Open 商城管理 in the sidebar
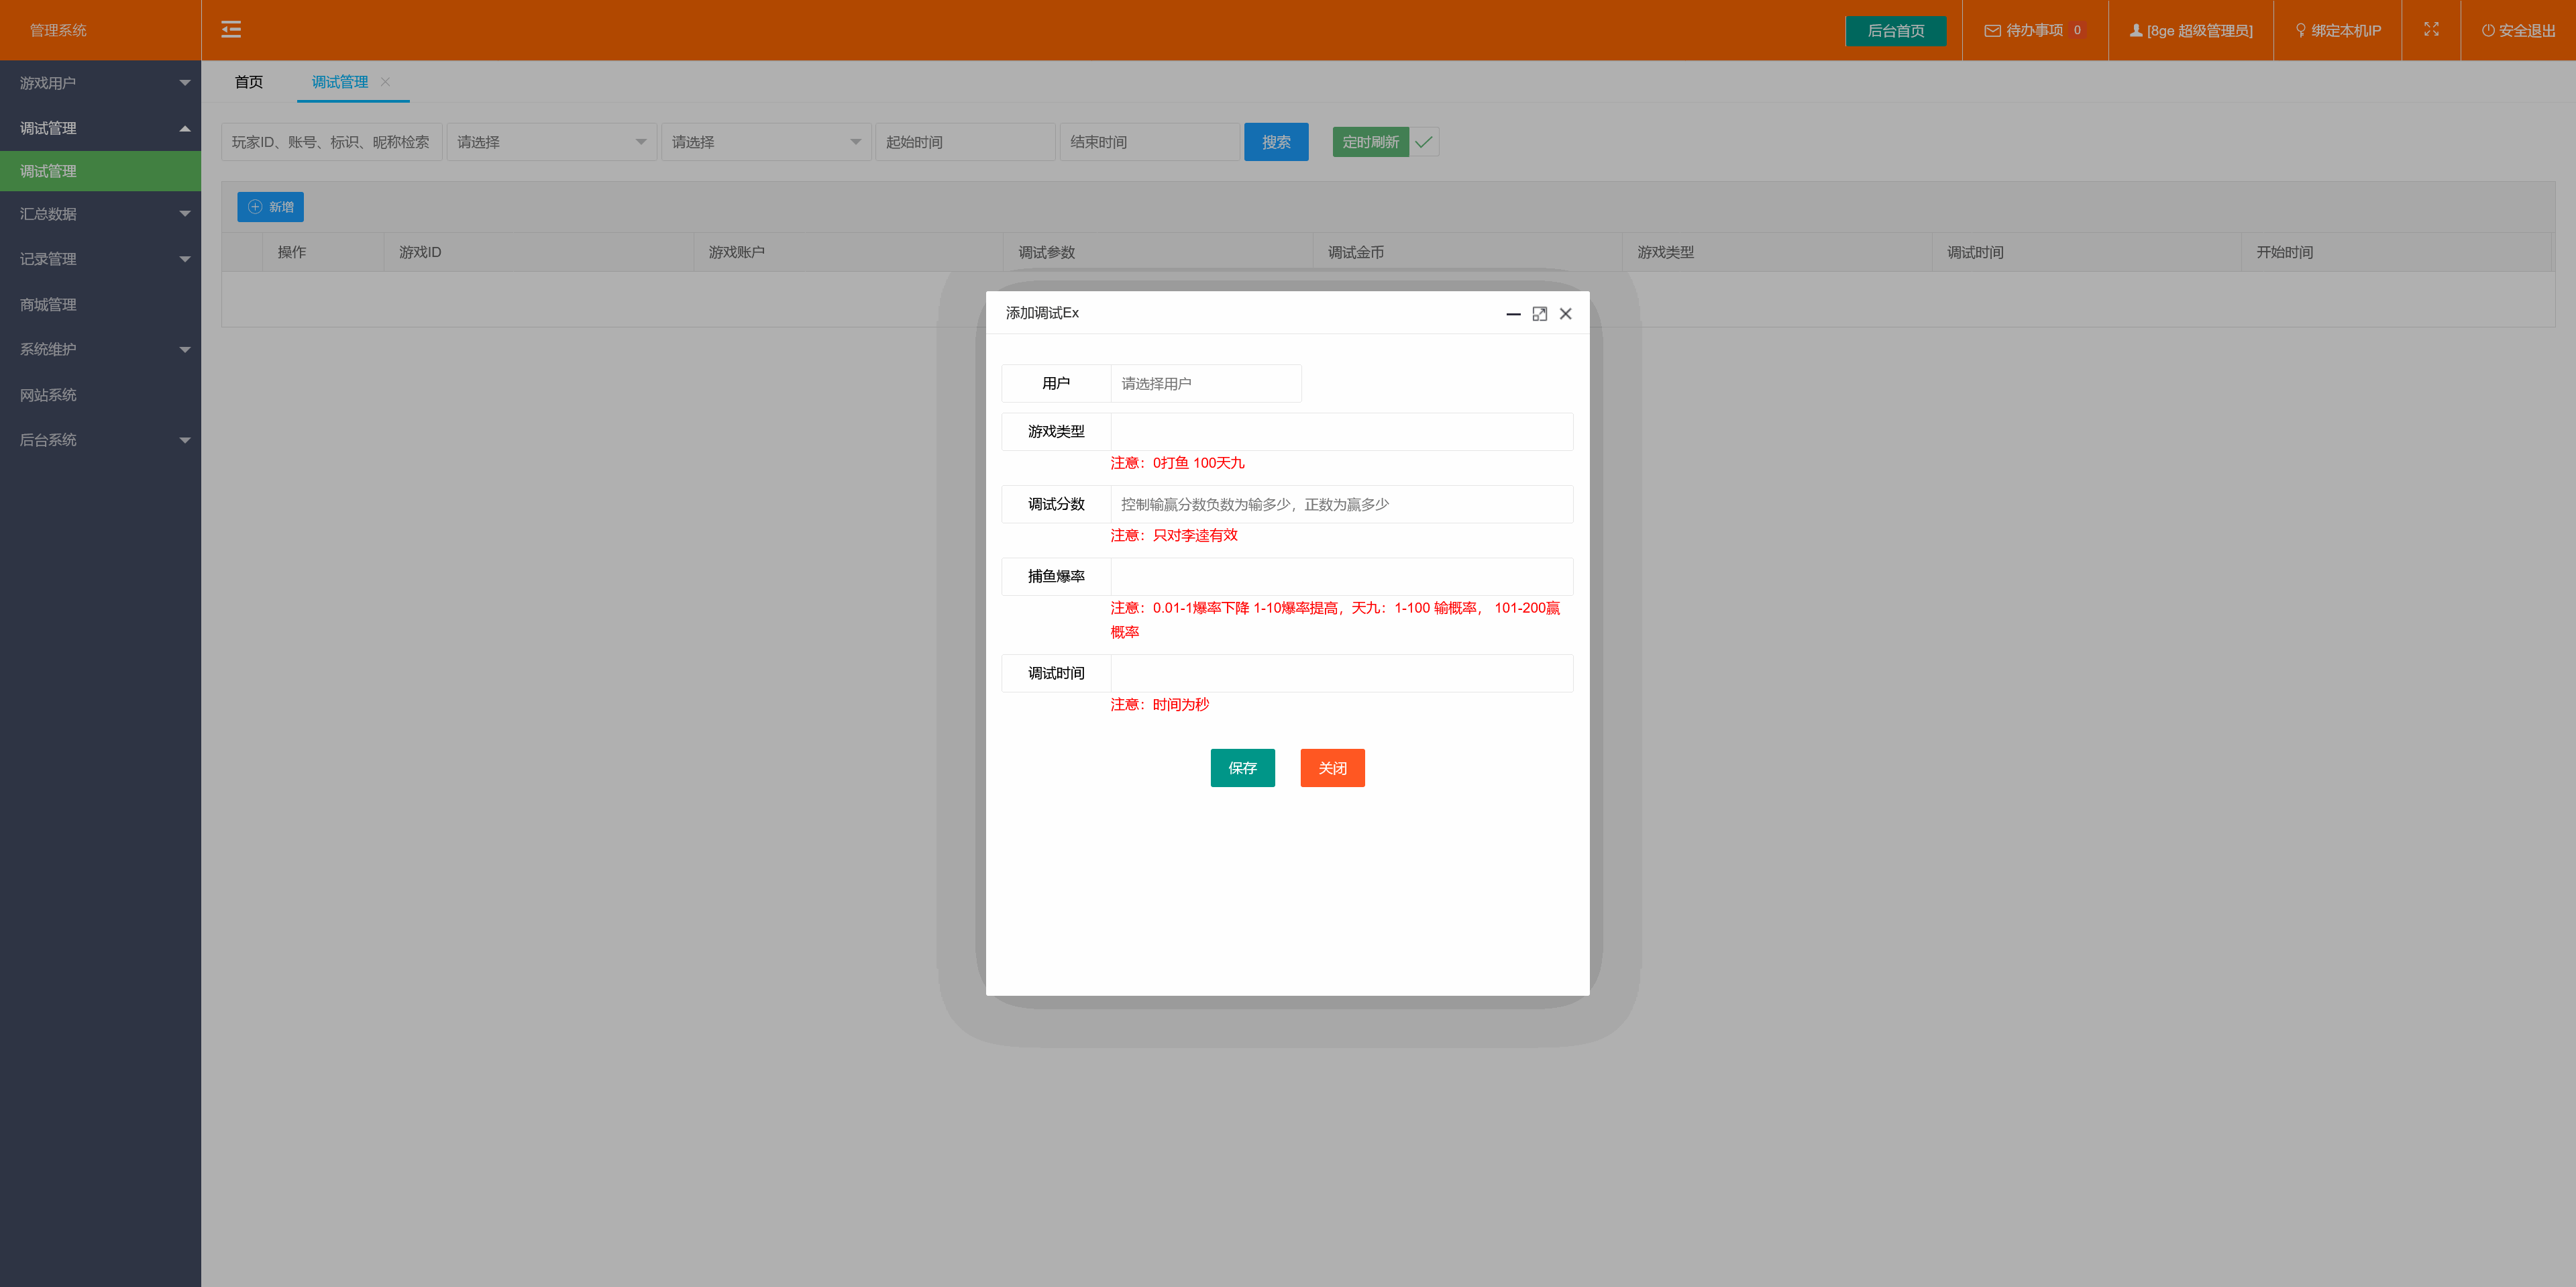This screenshot has height=1287, width=2576. click(48, 305)
